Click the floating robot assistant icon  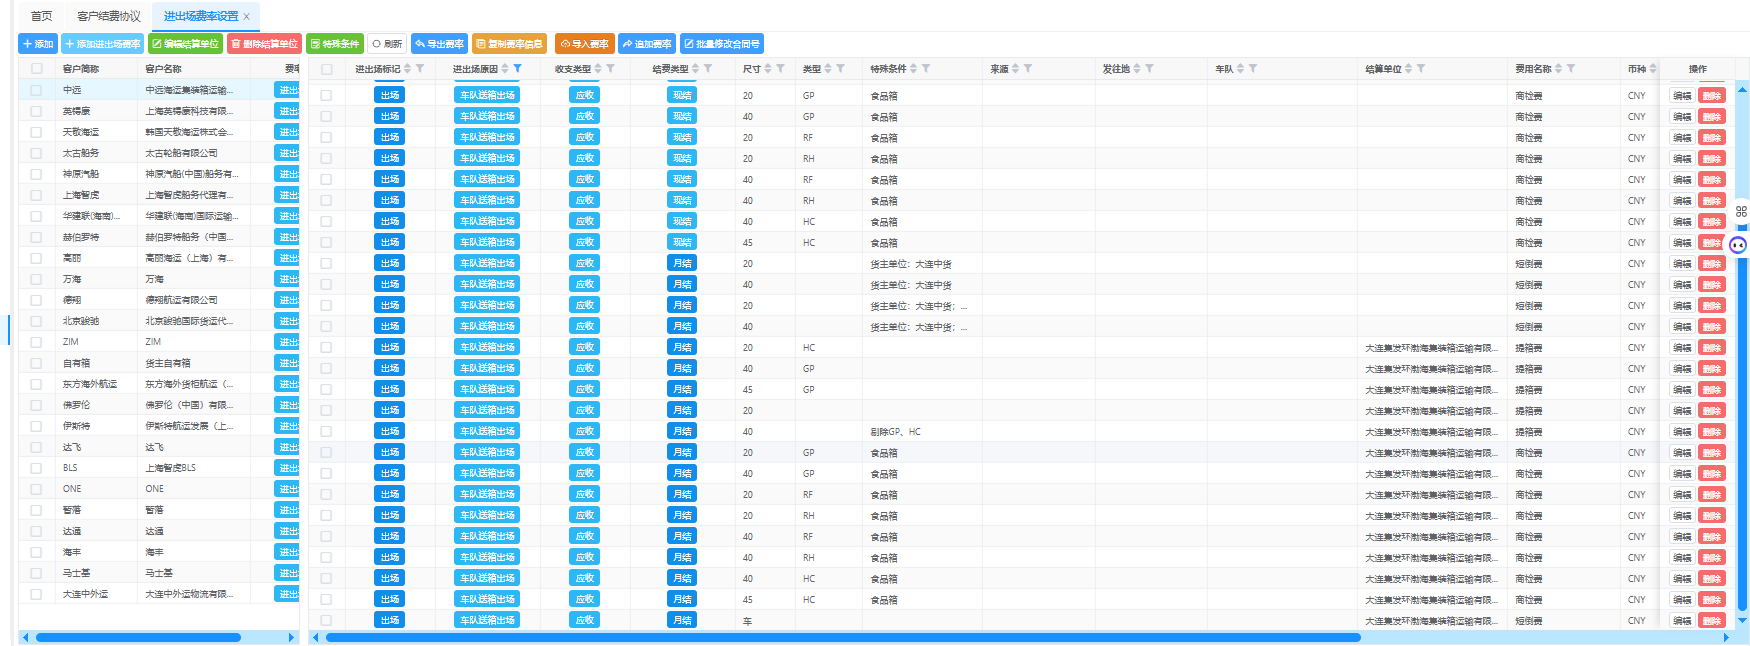click(x=1738, y=245)
